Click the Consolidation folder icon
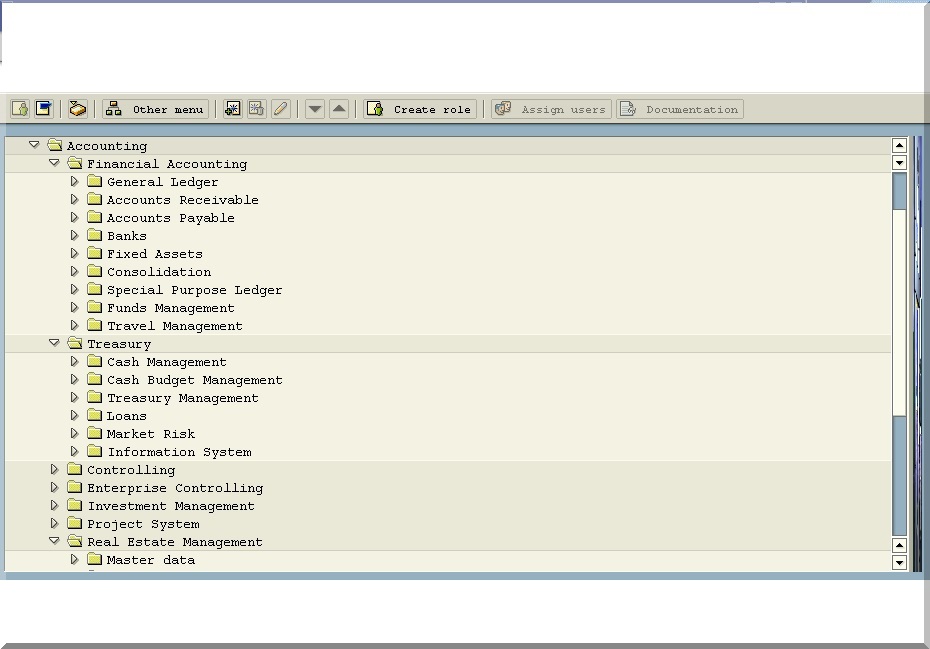The width and height of the screenshot is (930, 649). [x=94, y=271]
